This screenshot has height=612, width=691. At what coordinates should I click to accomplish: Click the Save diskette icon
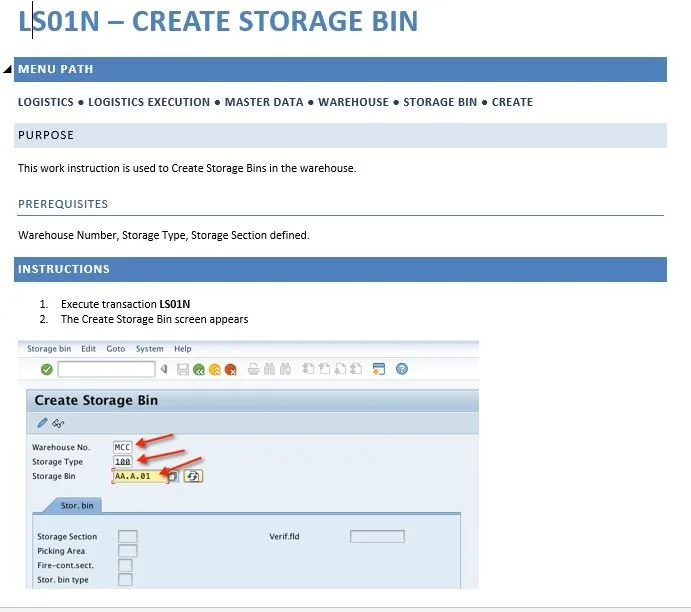[182, 369]
